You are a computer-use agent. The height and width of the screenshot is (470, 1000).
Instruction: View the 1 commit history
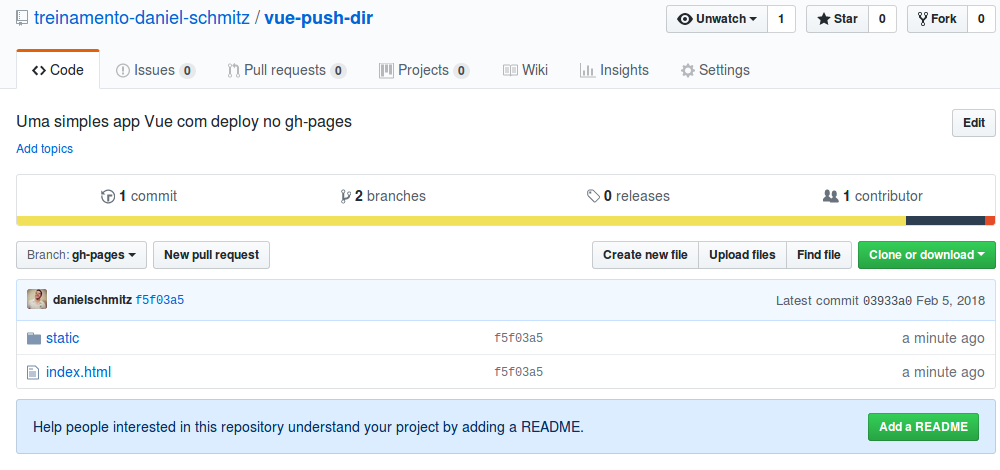click(x=139, y=196)
